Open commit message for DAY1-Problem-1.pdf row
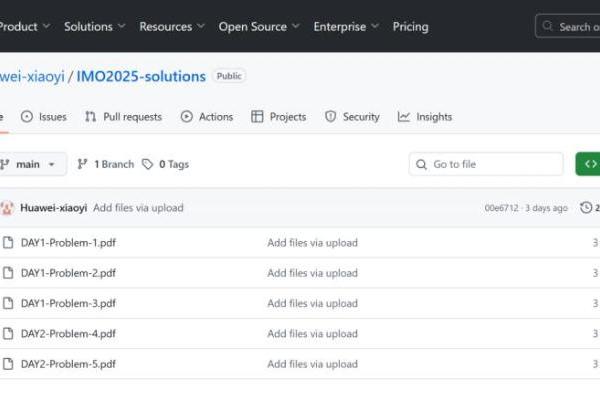600x400 pixels. 312,243
